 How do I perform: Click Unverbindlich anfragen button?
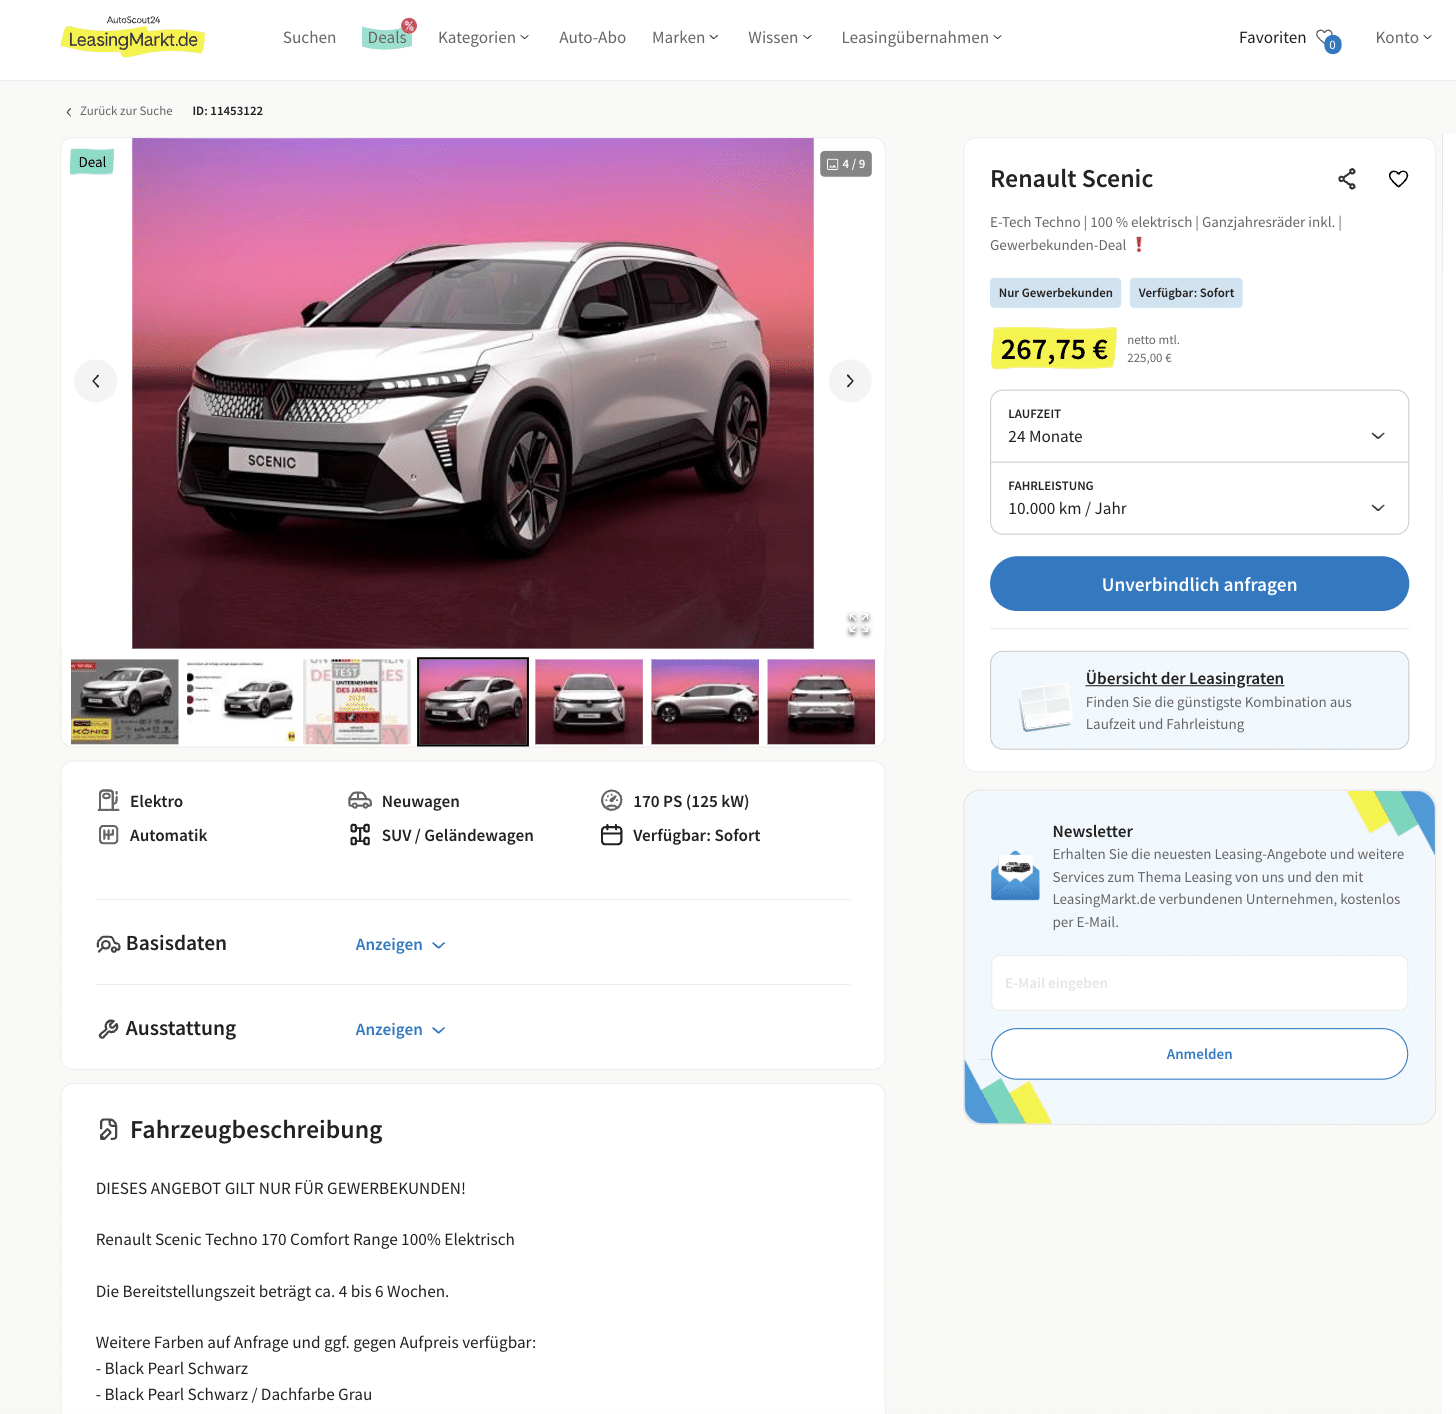click(1199, 584)
